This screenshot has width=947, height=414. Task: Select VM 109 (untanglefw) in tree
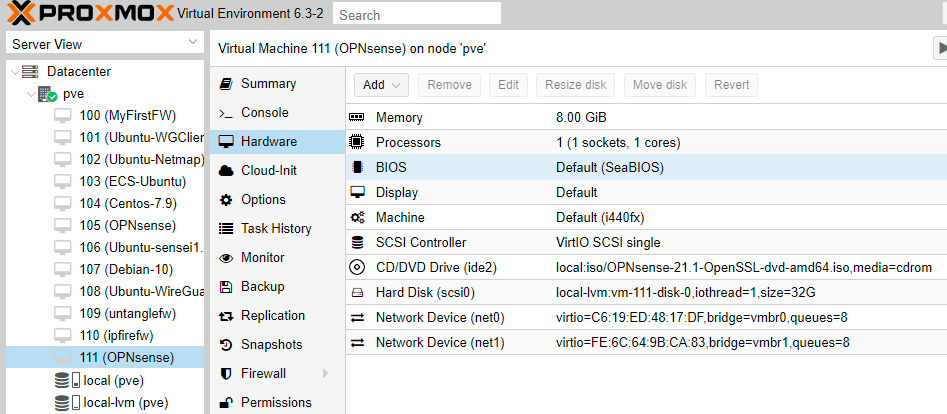click(105, 313)
